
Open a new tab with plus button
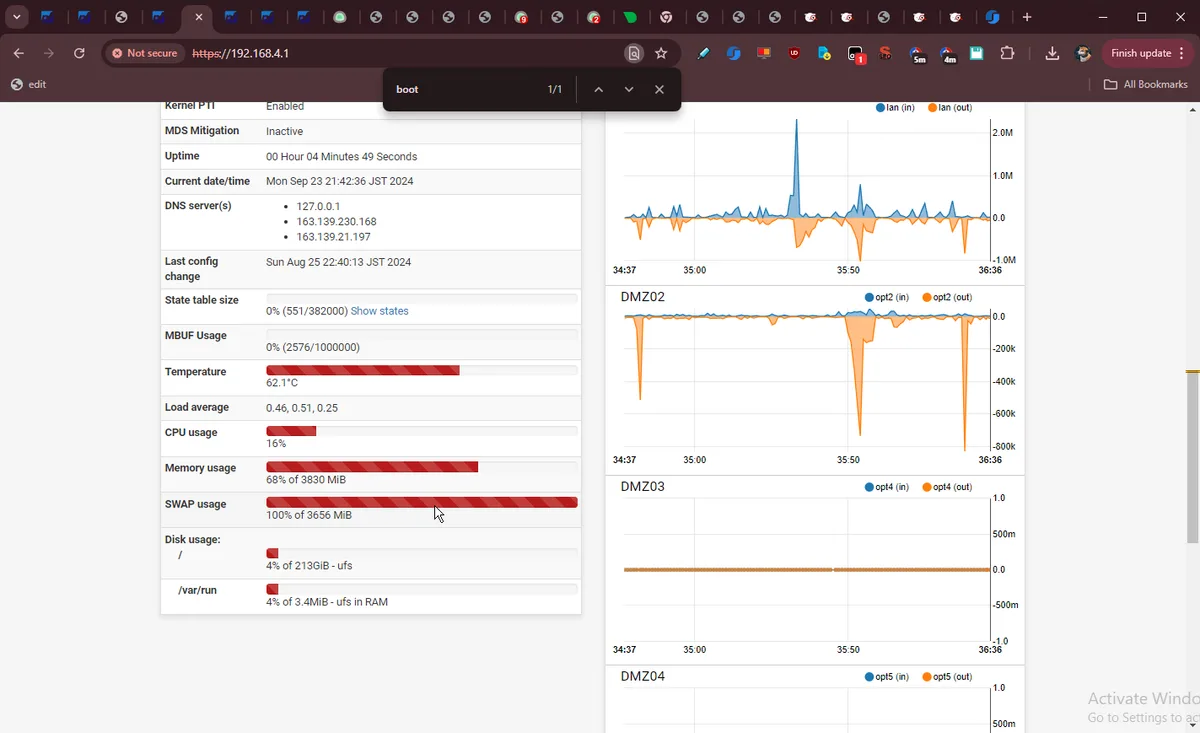pos(1027,17)
